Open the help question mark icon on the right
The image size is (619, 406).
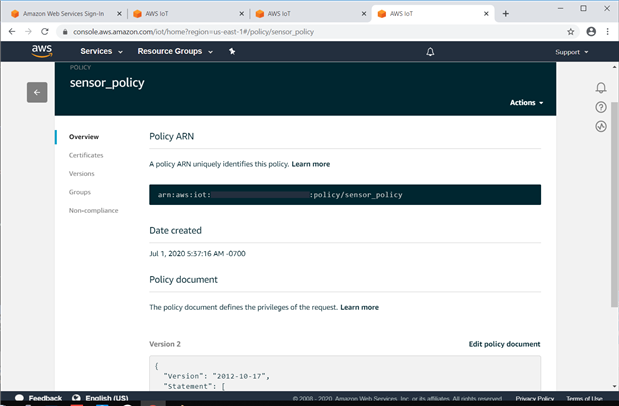tap(601, 107)
